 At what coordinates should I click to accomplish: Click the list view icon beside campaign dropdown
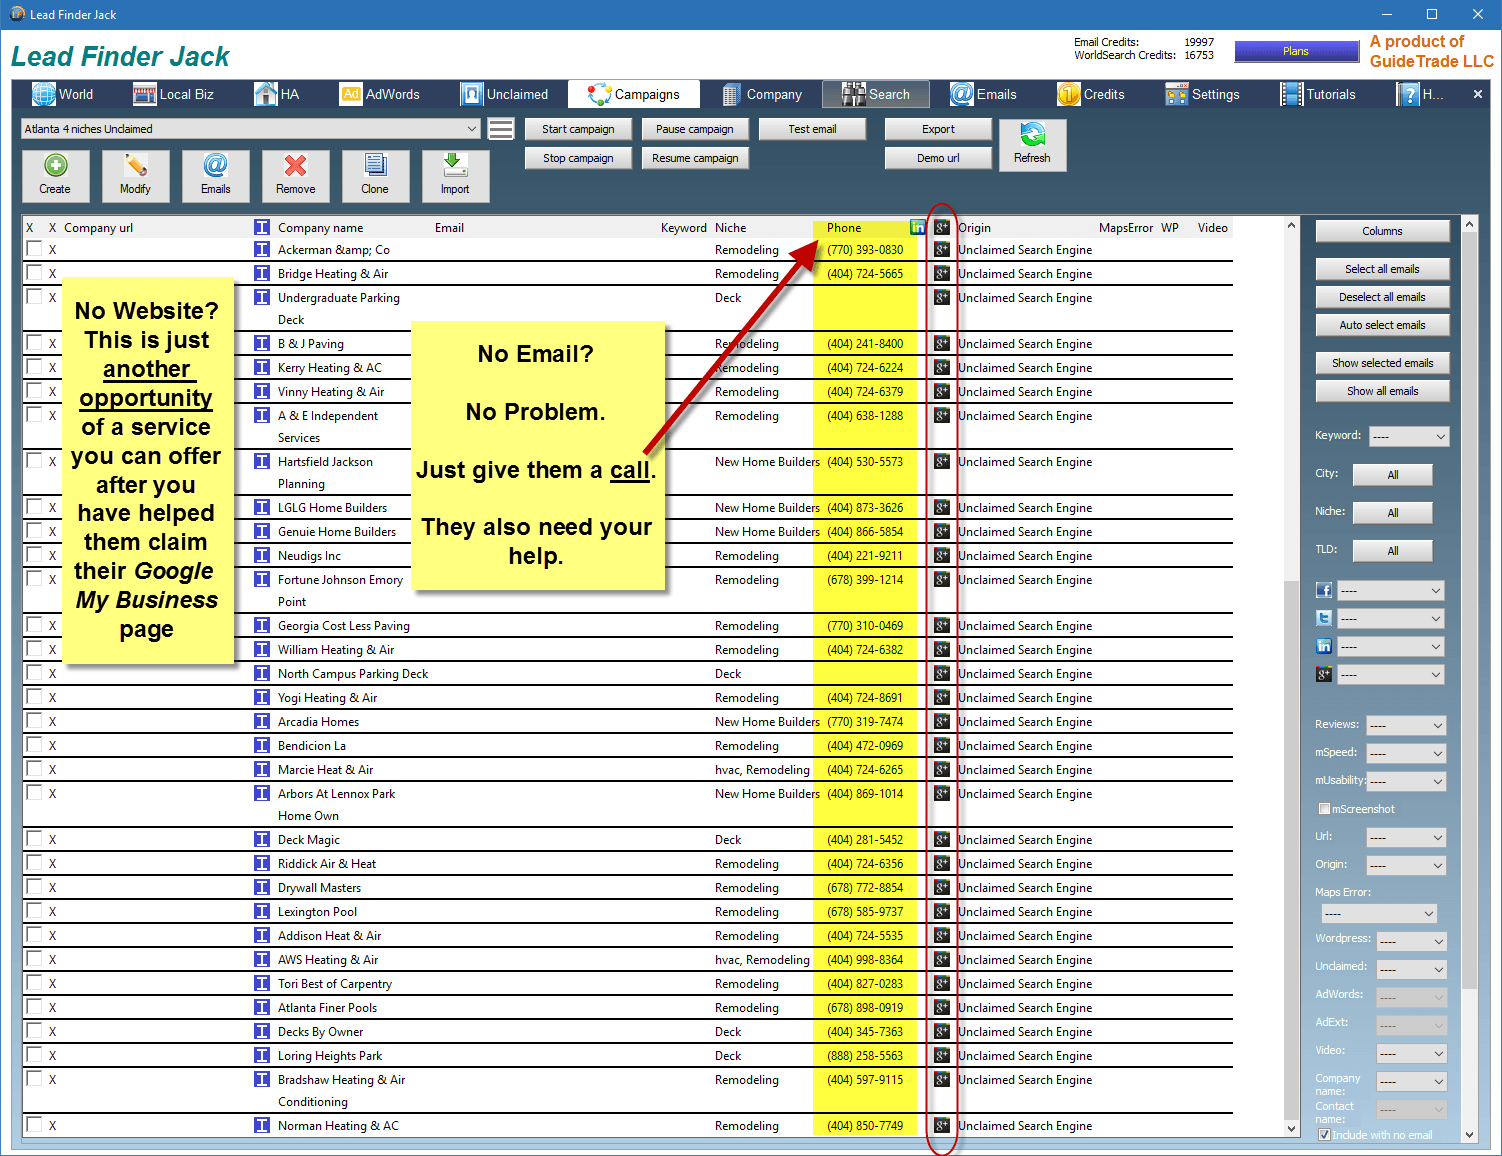(x=501, y=129)
